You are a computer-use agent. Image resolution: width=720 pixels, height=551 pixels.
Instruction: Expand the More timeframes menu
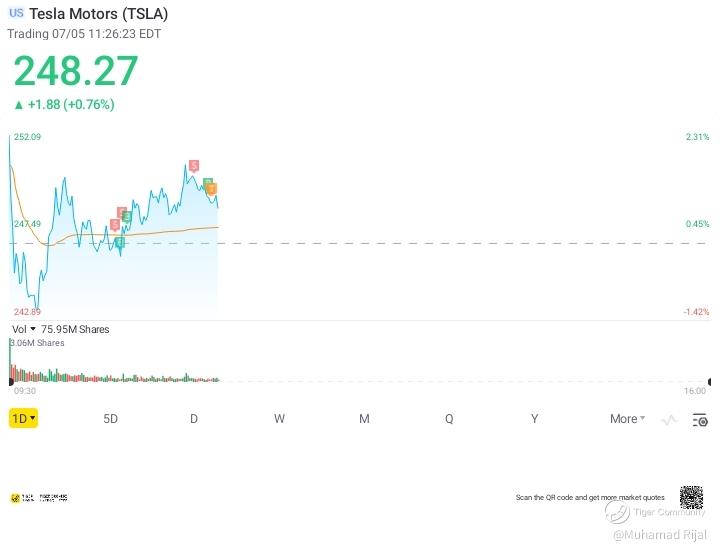(627, 419)
